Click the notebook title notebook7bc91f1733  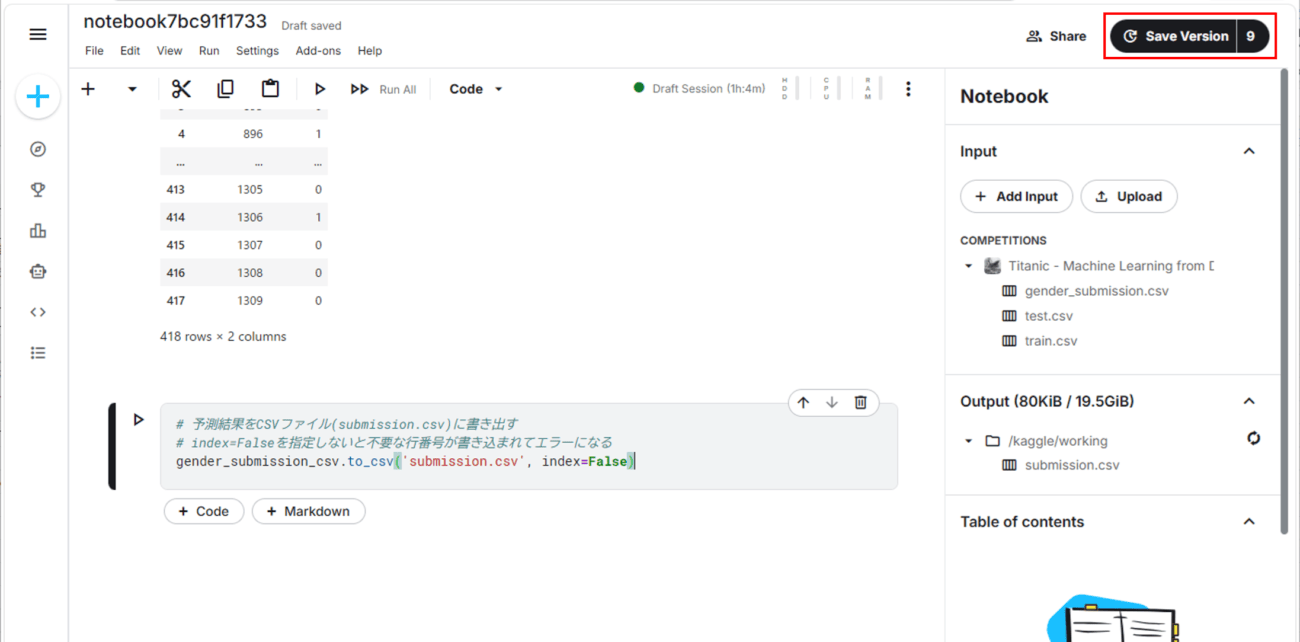click(x=175, y=21)
